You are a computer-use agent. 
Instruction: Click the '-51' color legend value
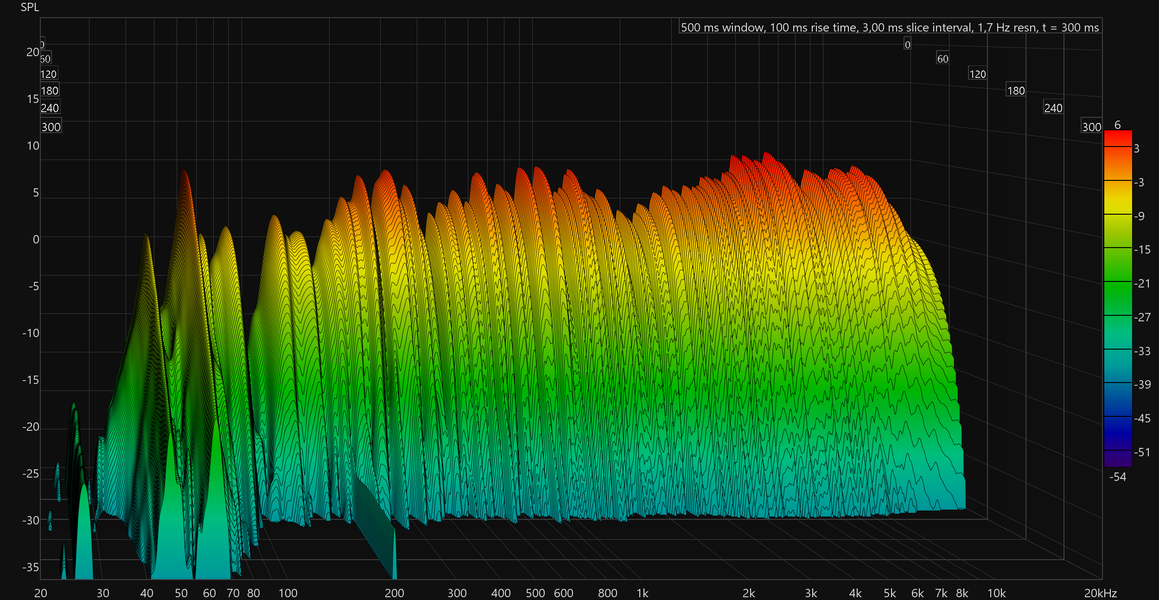(1141, 451)
